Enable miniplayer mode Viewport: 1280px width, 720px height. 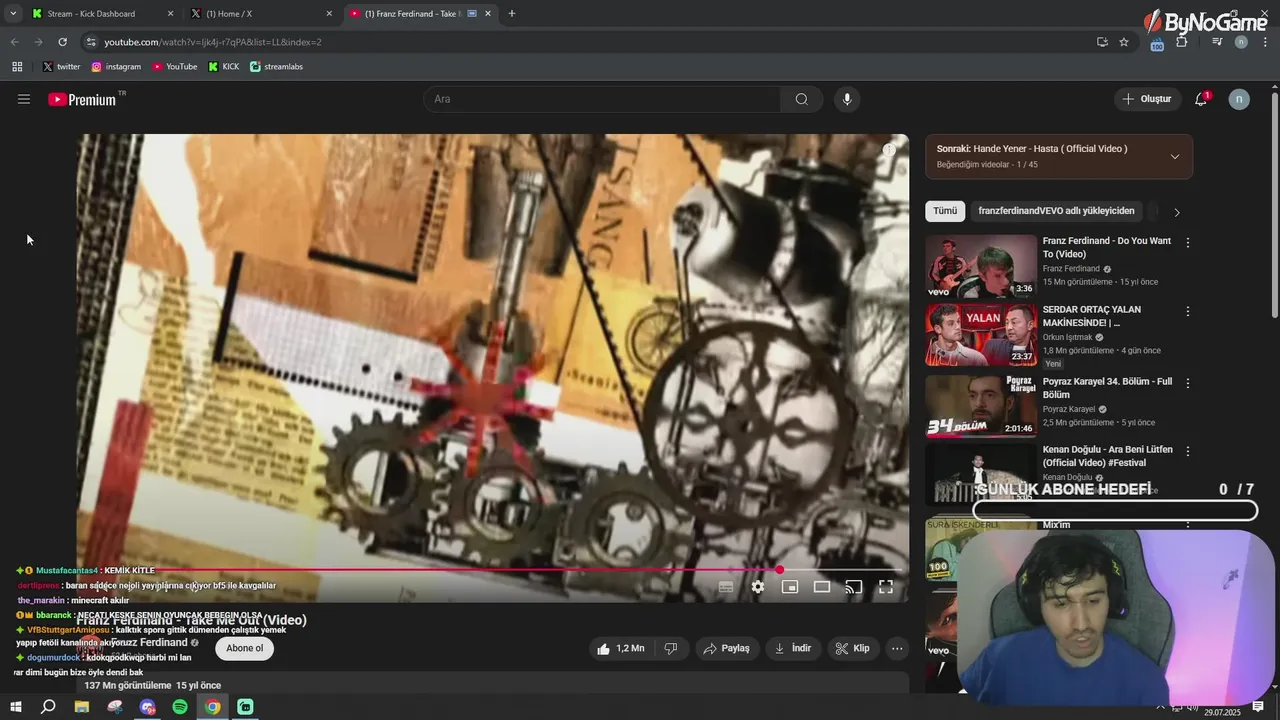(x=790, y=587)
